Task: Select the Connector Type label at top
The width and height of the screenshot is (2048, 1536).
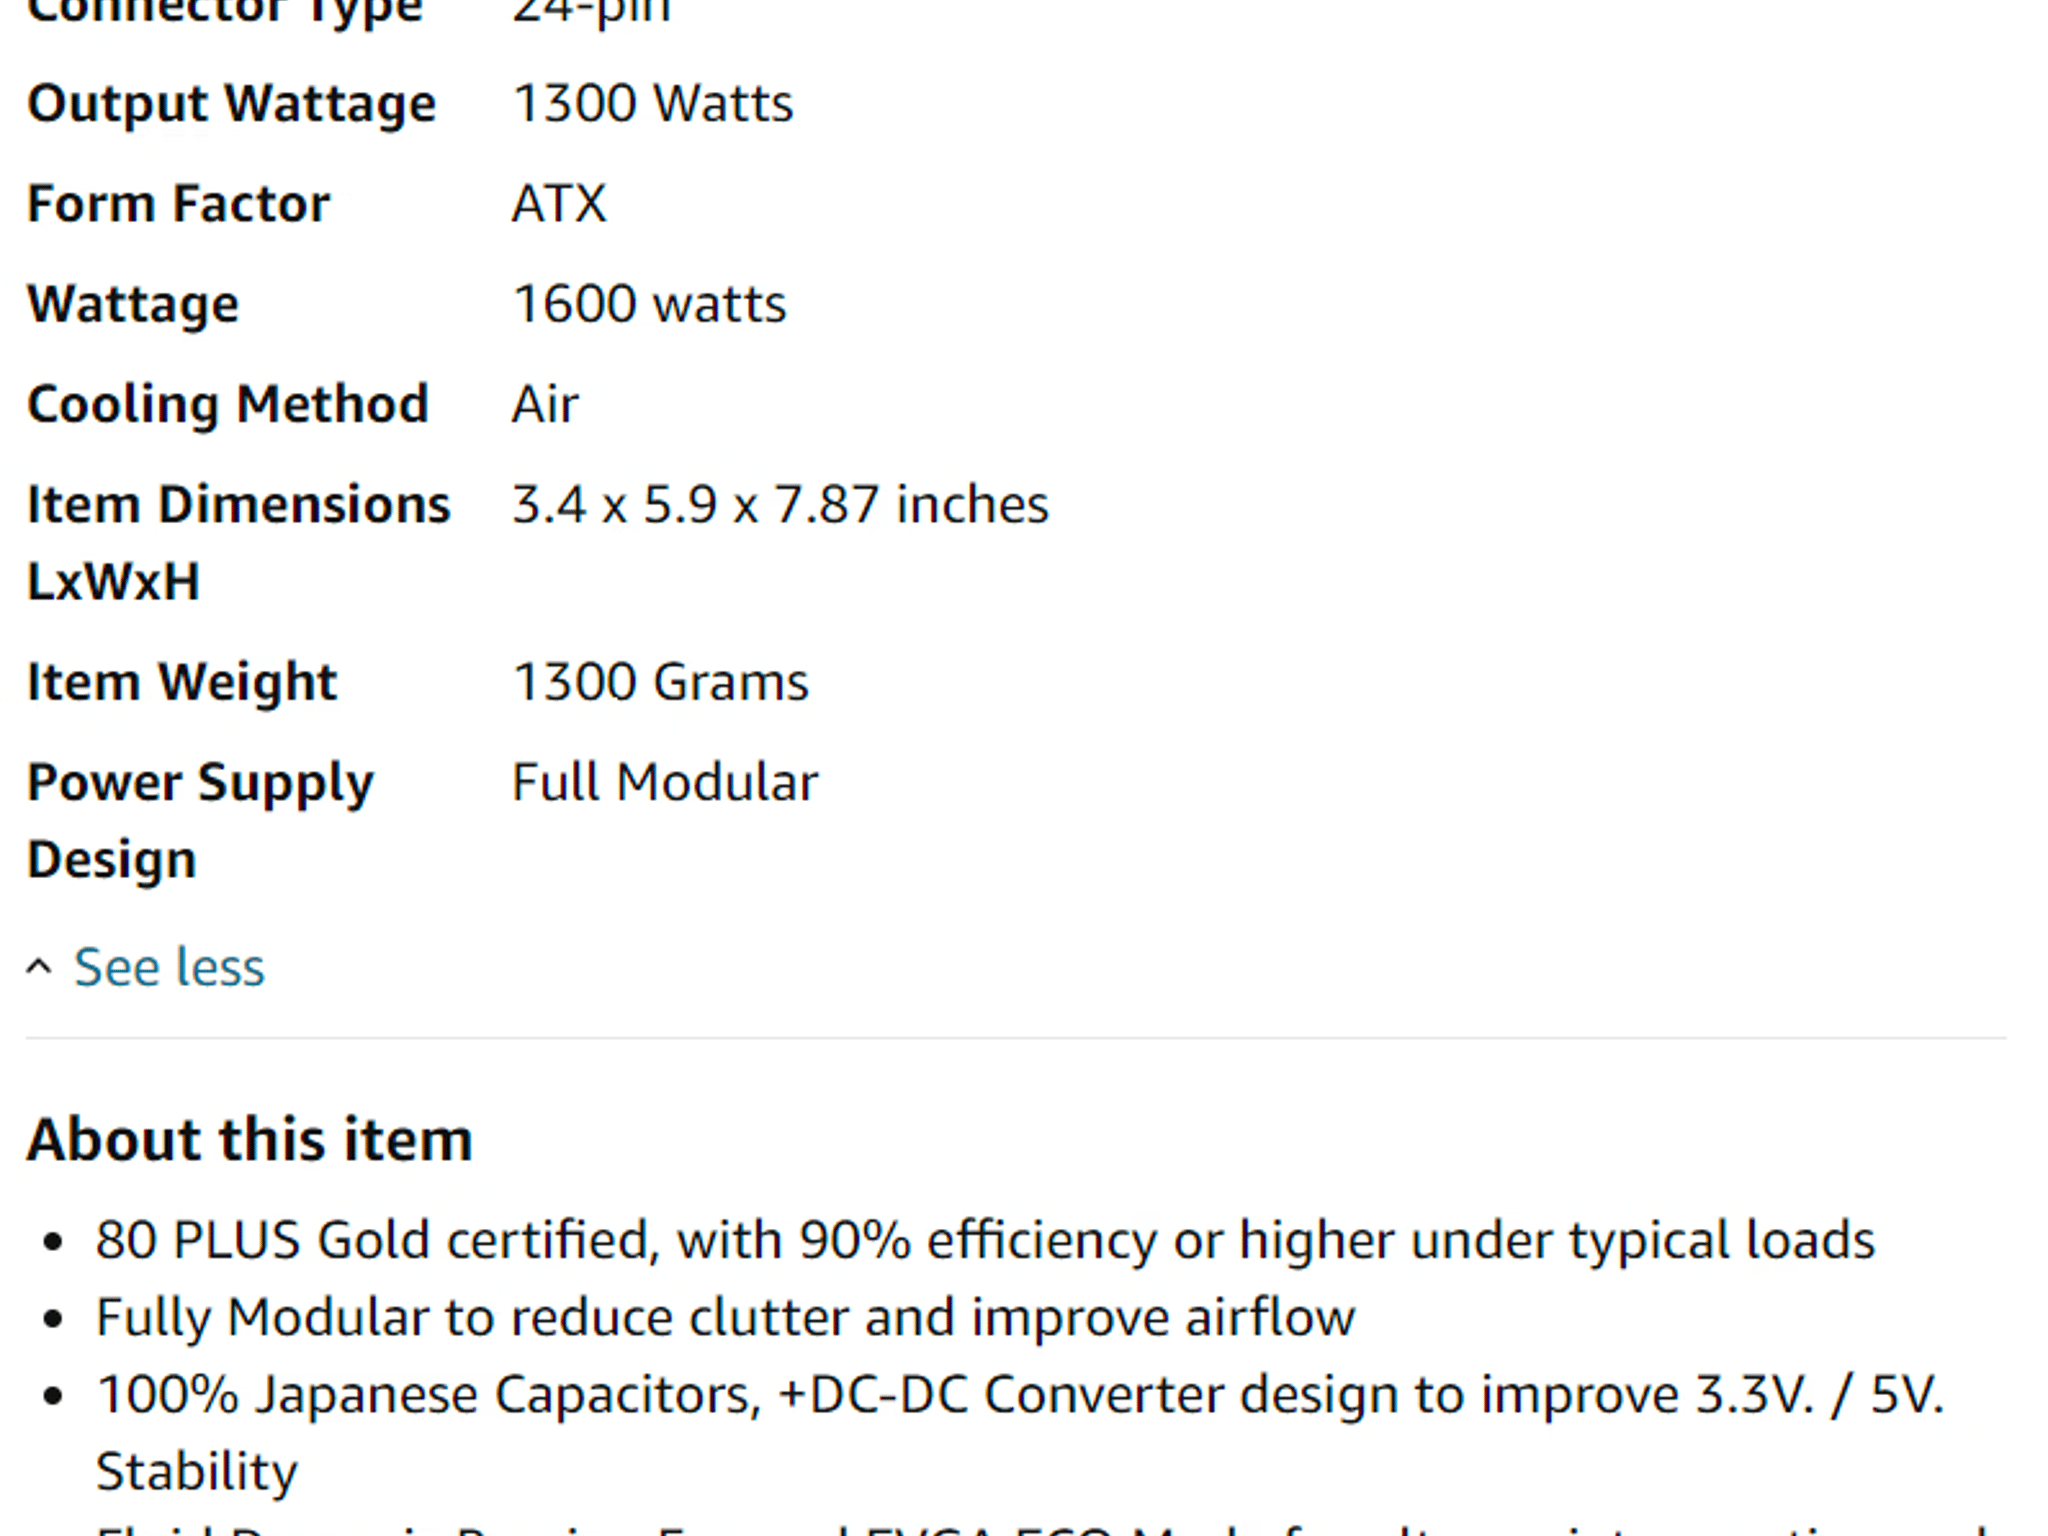Action: click(x=225, y=12)
